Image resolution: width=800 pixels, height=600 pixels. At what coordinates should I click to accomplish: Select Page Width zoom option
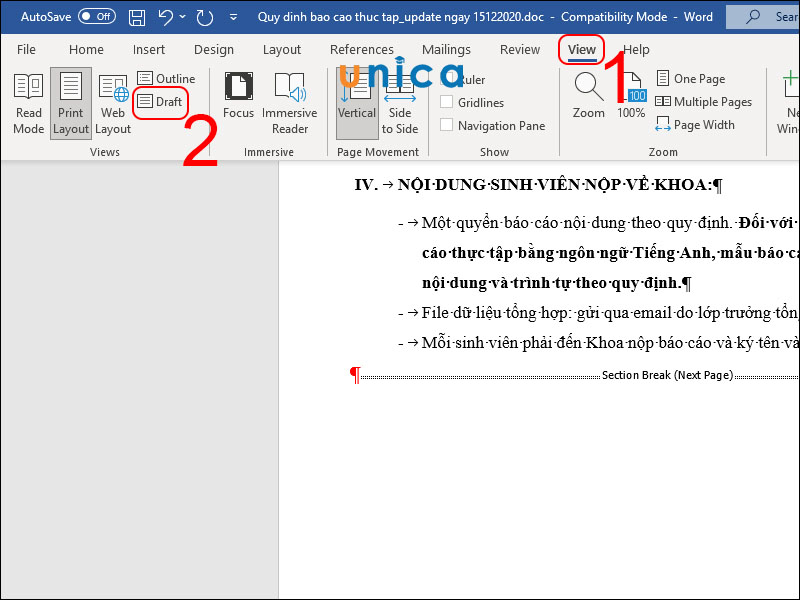tap(695, 125)
